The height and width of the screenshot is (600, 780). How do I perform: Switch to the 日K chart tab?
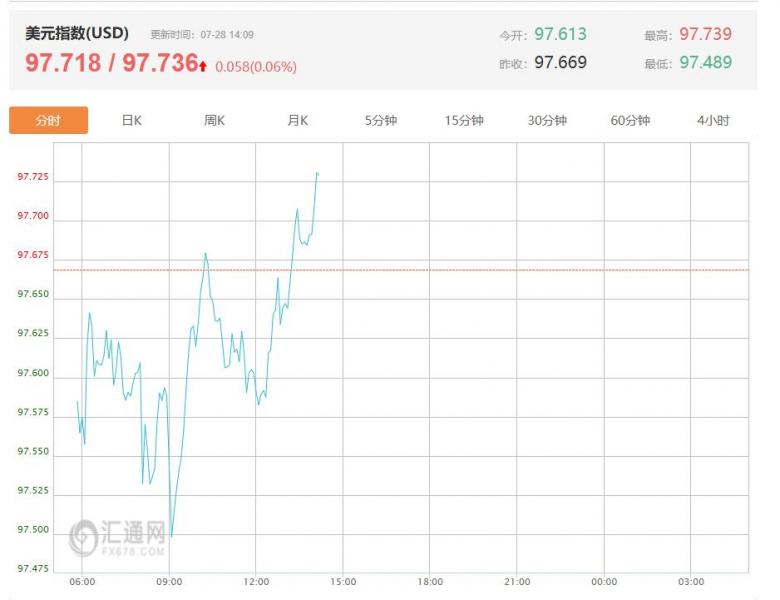tap(131, 121)
